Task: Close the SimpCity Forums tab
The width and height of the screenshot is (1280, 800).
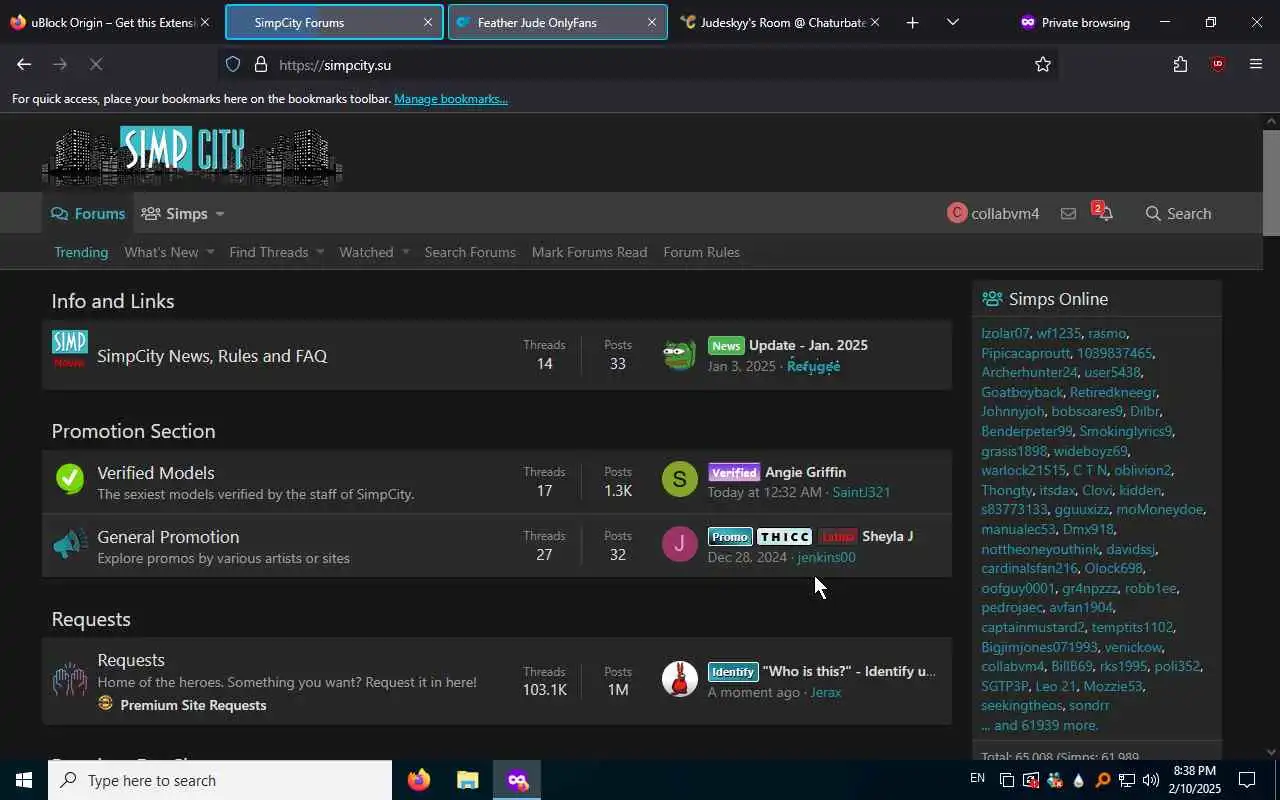Action: [x=428, y=22]
